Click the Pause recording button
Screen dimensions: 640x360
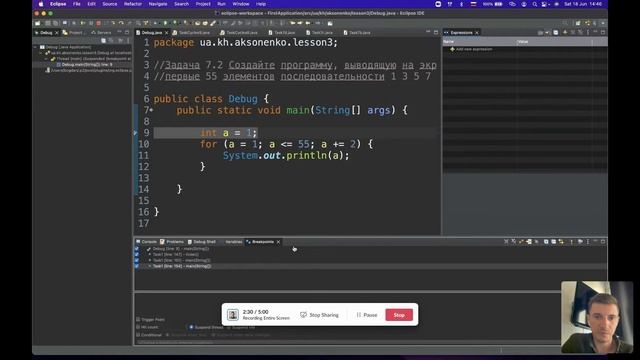pyautogui.click(x=367, y=315)
